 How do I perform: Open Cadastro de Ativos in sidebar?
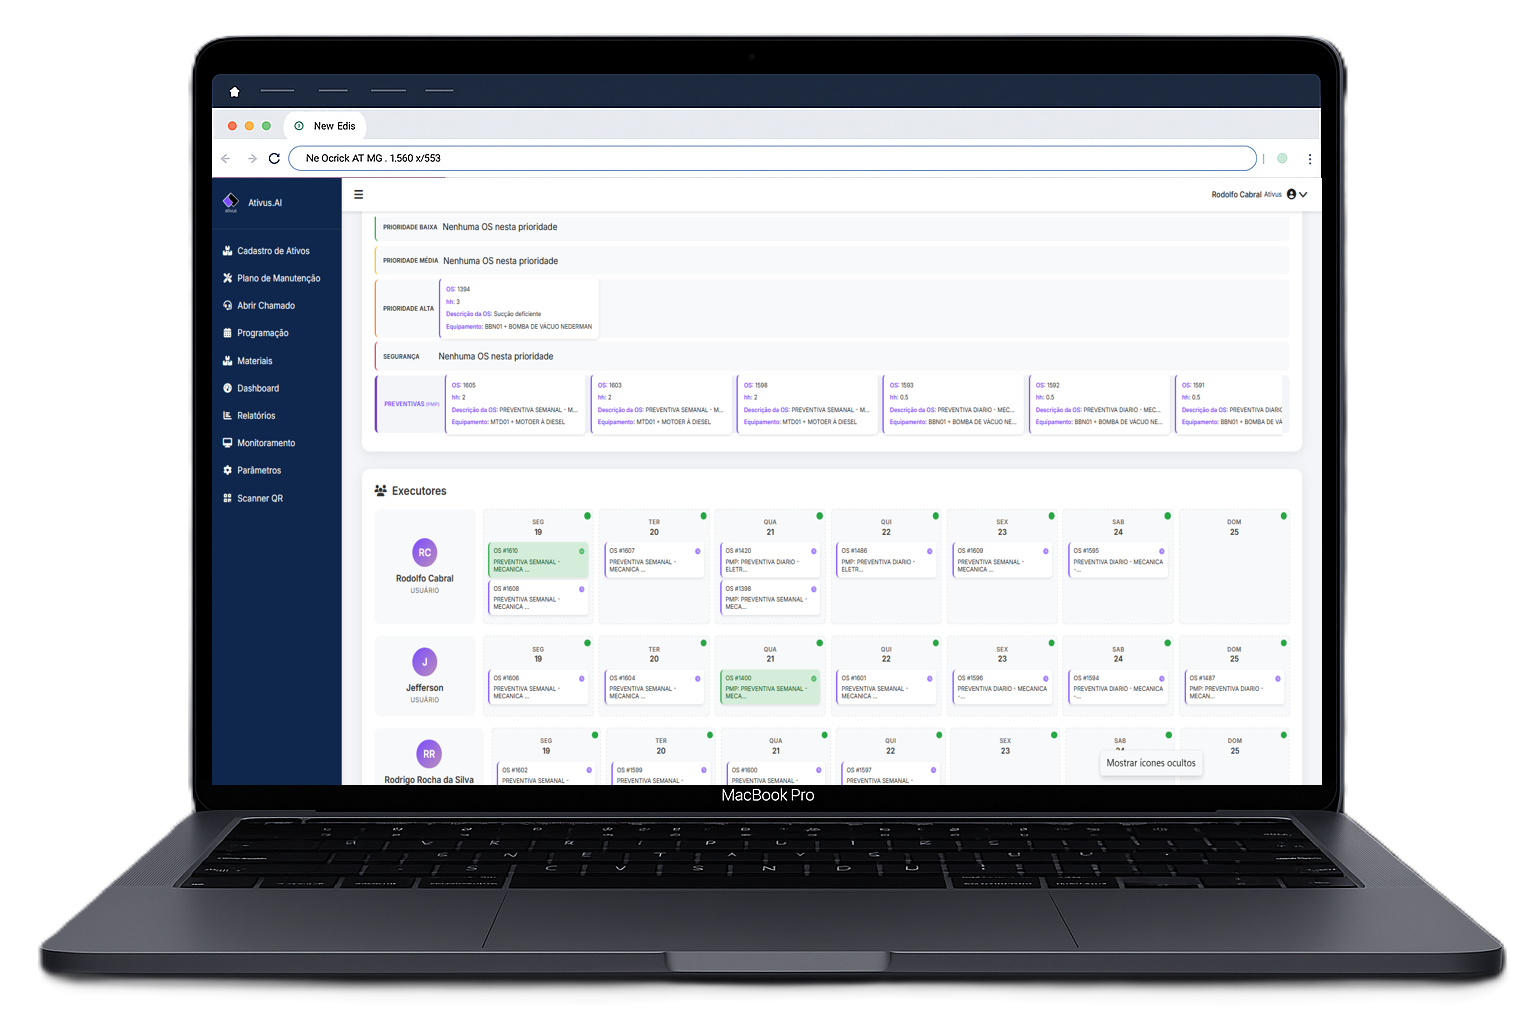(x=273, y=251)
